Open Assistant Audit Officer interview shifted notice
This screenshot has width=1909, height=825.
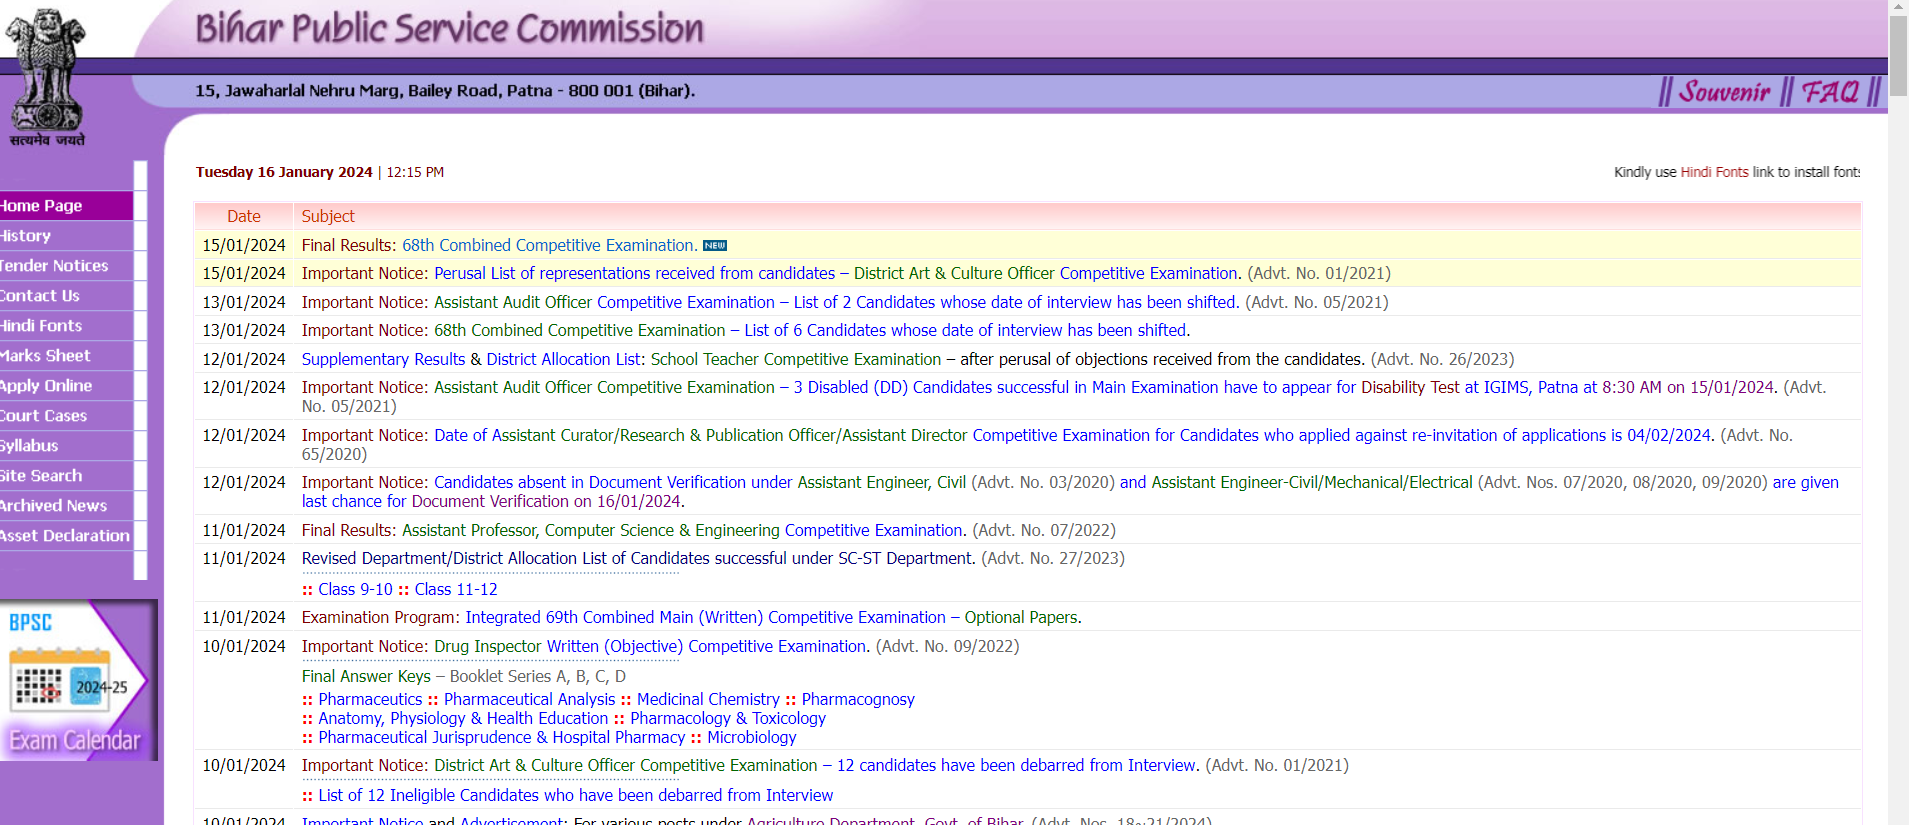(x=836, y=302)
